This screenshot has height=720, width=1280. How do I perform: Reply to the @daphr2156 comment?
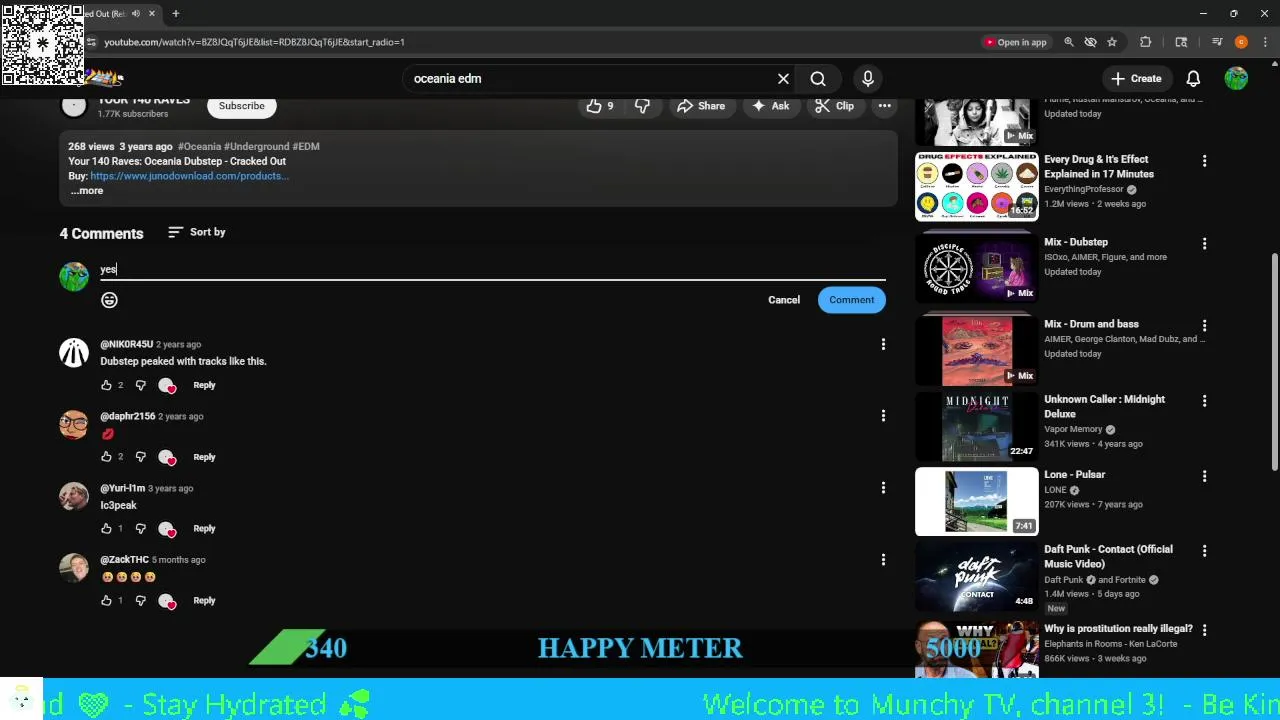tap(204, 457)
